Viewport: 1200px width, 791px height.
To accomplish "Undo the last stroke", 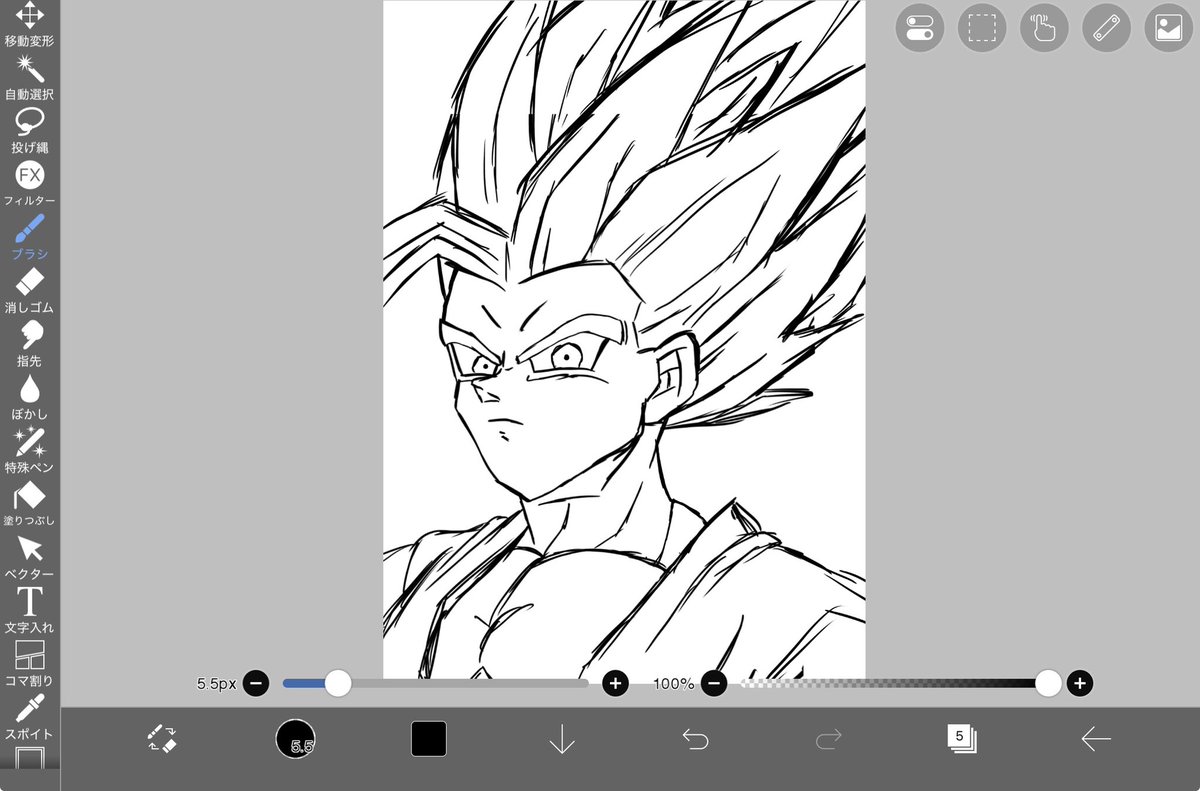I will coord(695,739).
